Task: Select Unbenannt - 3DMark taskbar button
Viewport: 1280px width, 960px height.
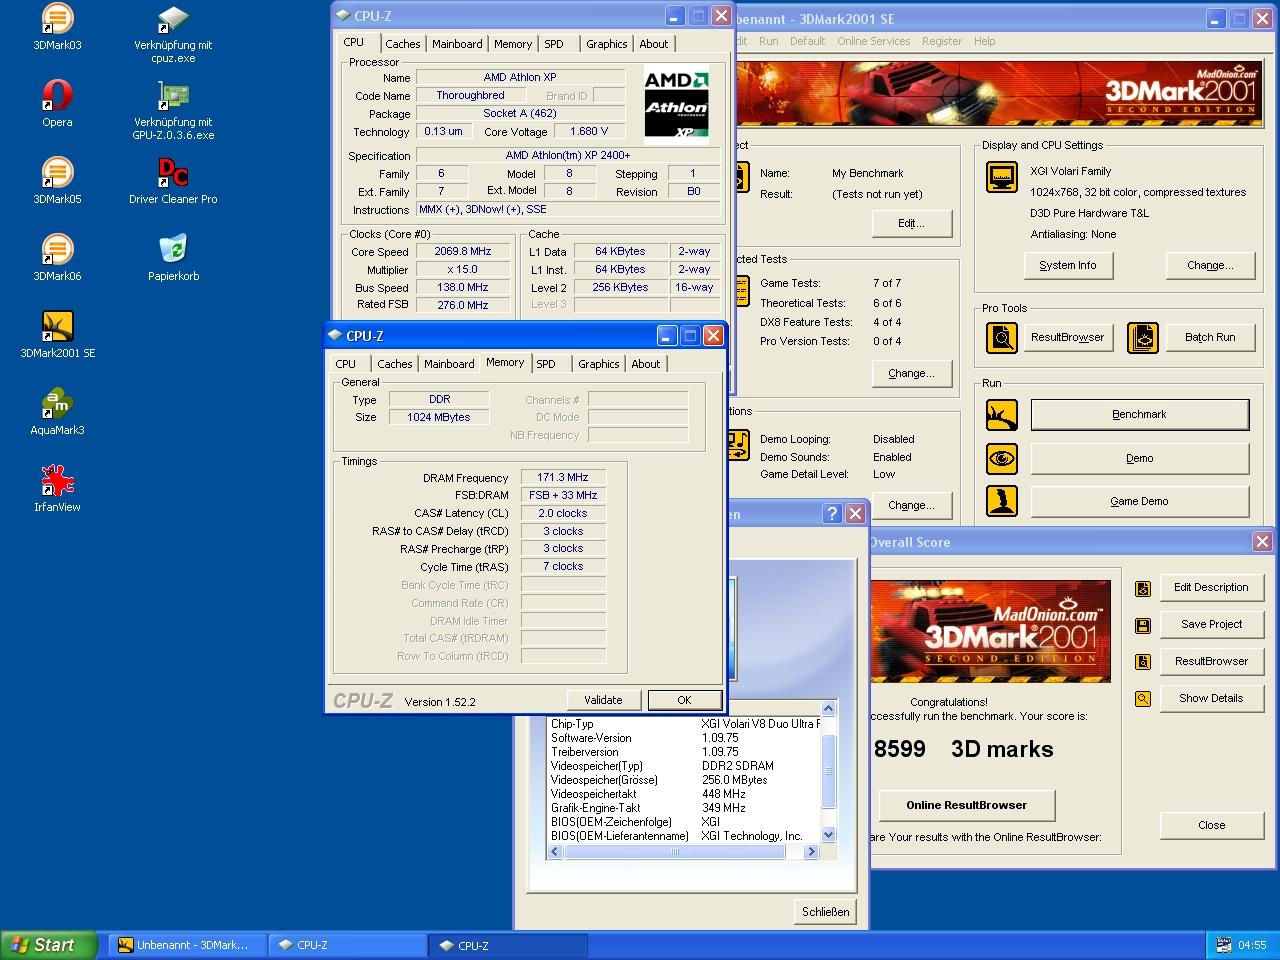Action: point(188,945)
